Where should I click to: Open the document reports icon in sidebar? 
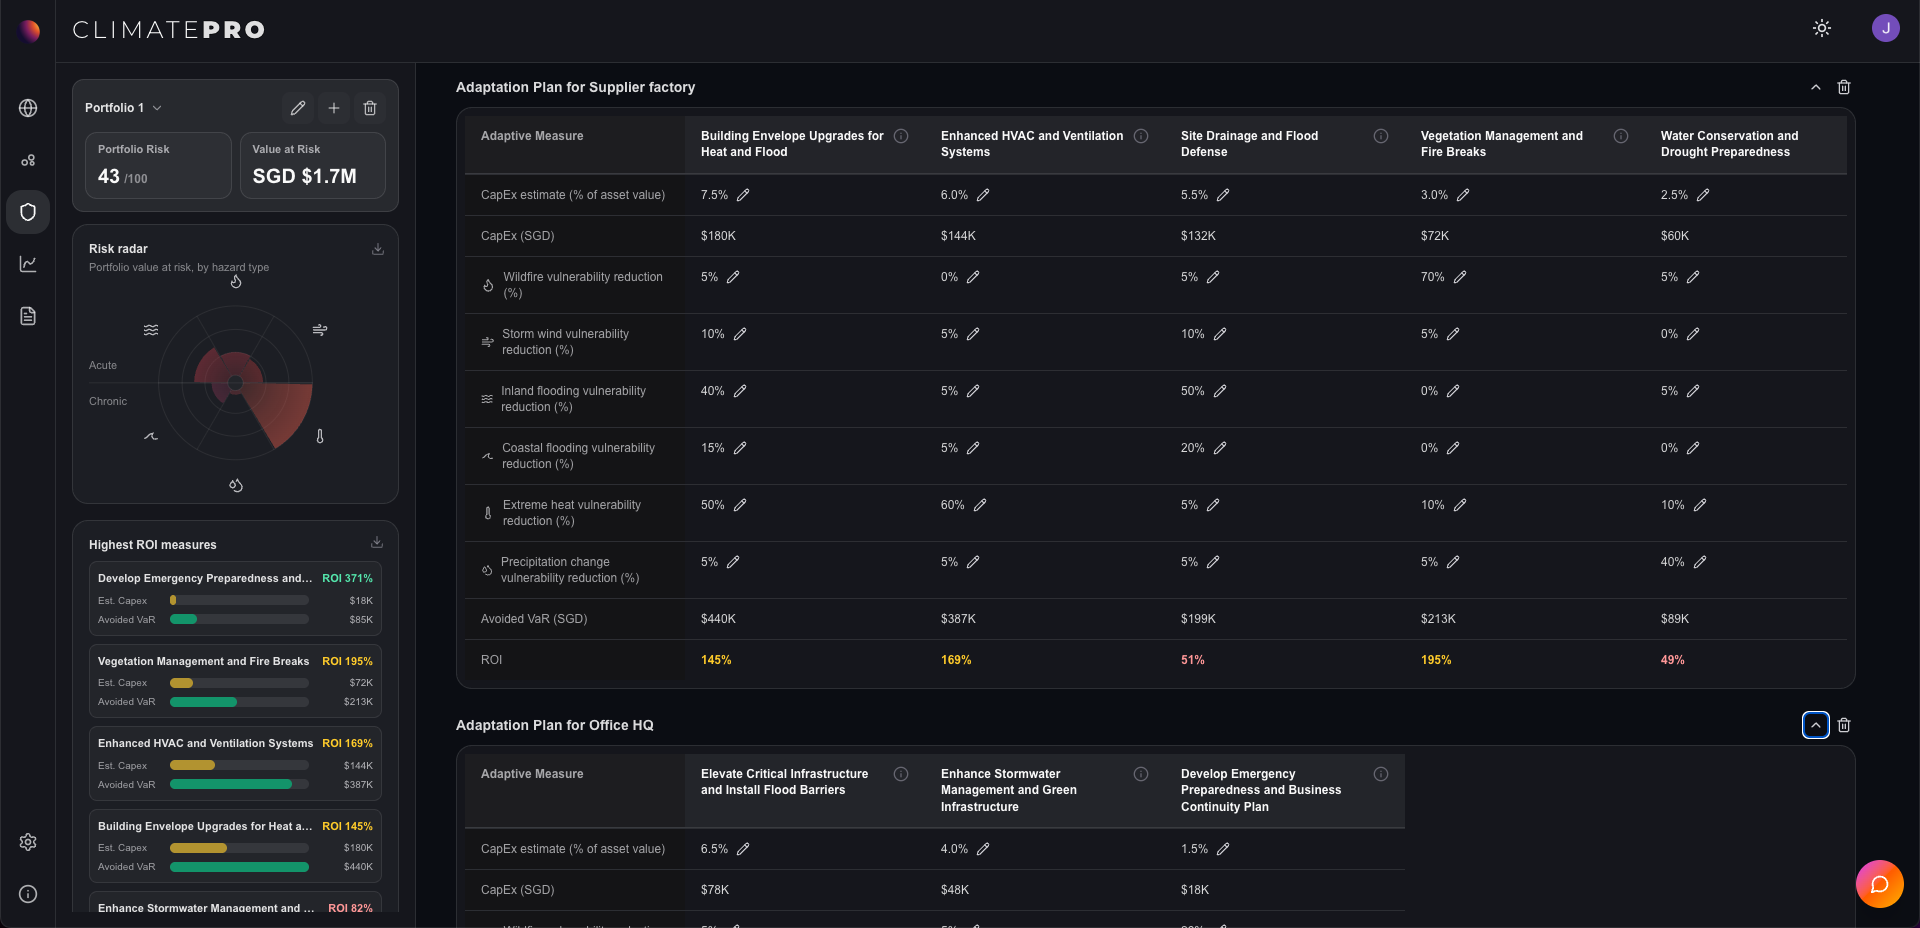click(28, 316)
